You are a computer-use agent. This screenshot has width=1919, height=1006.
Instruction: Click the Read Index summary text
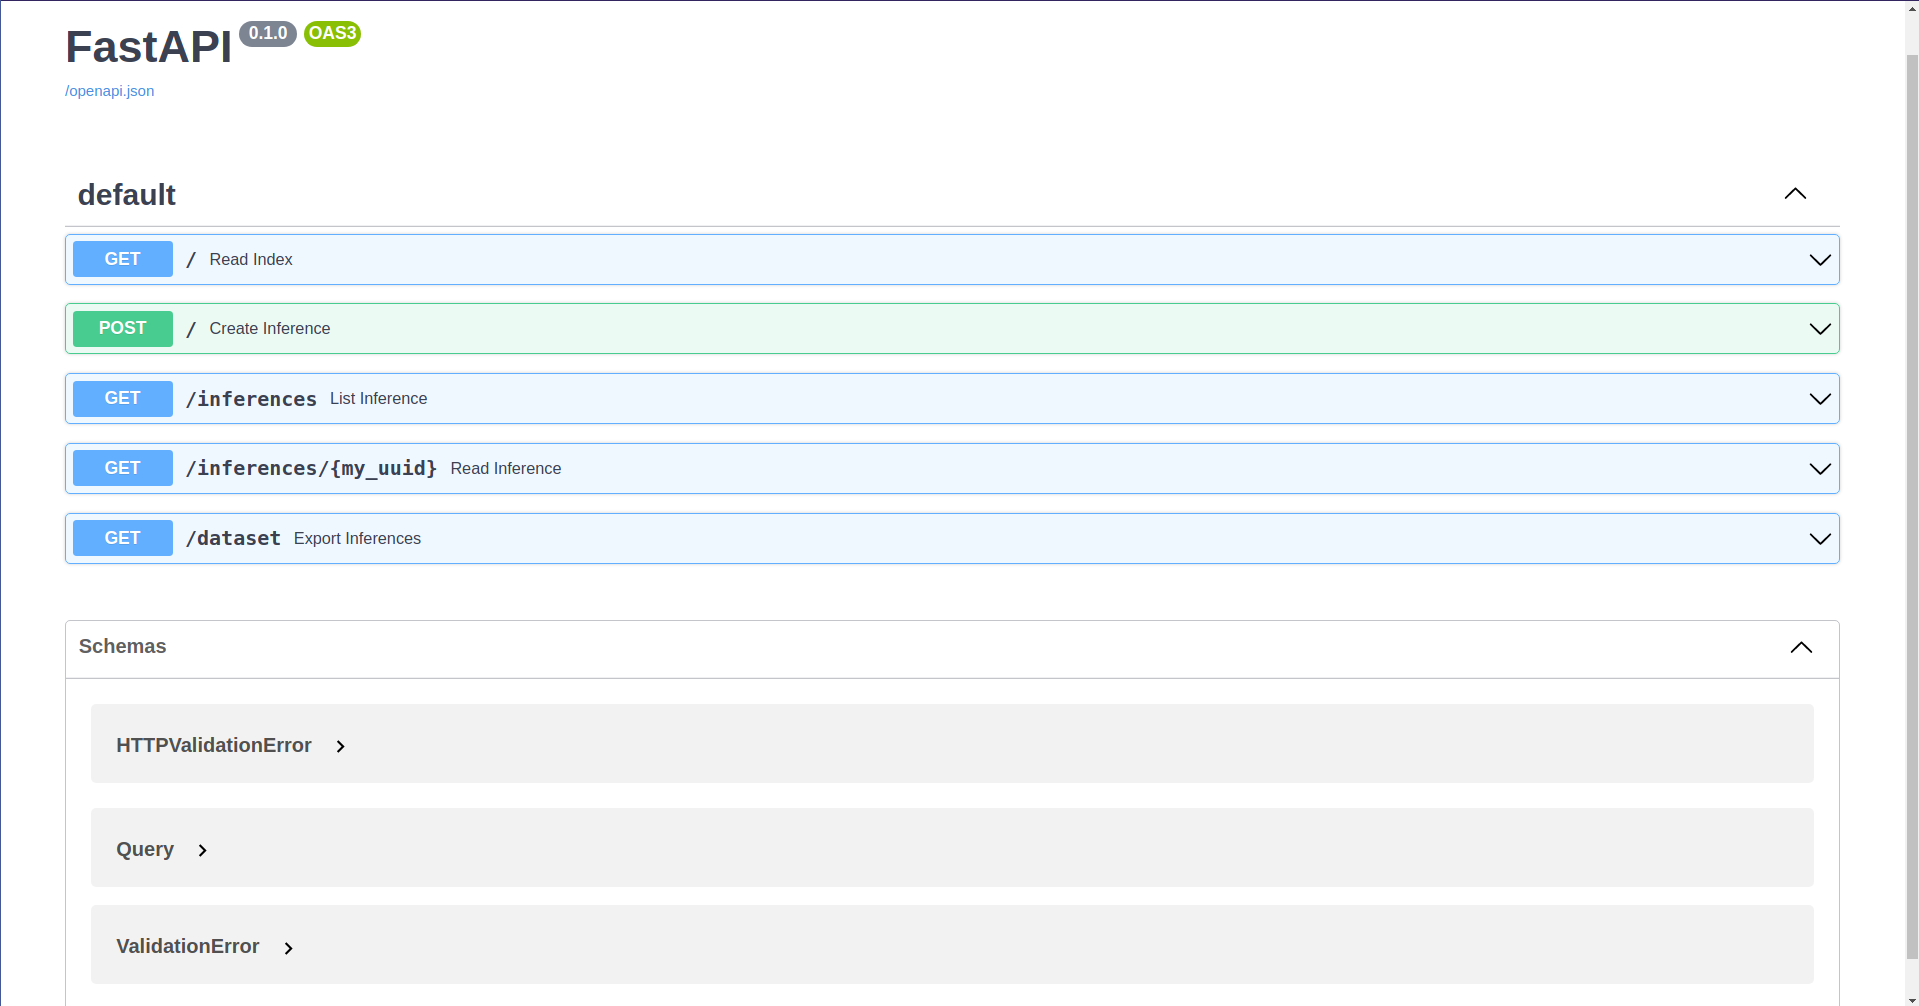[251, 260]
